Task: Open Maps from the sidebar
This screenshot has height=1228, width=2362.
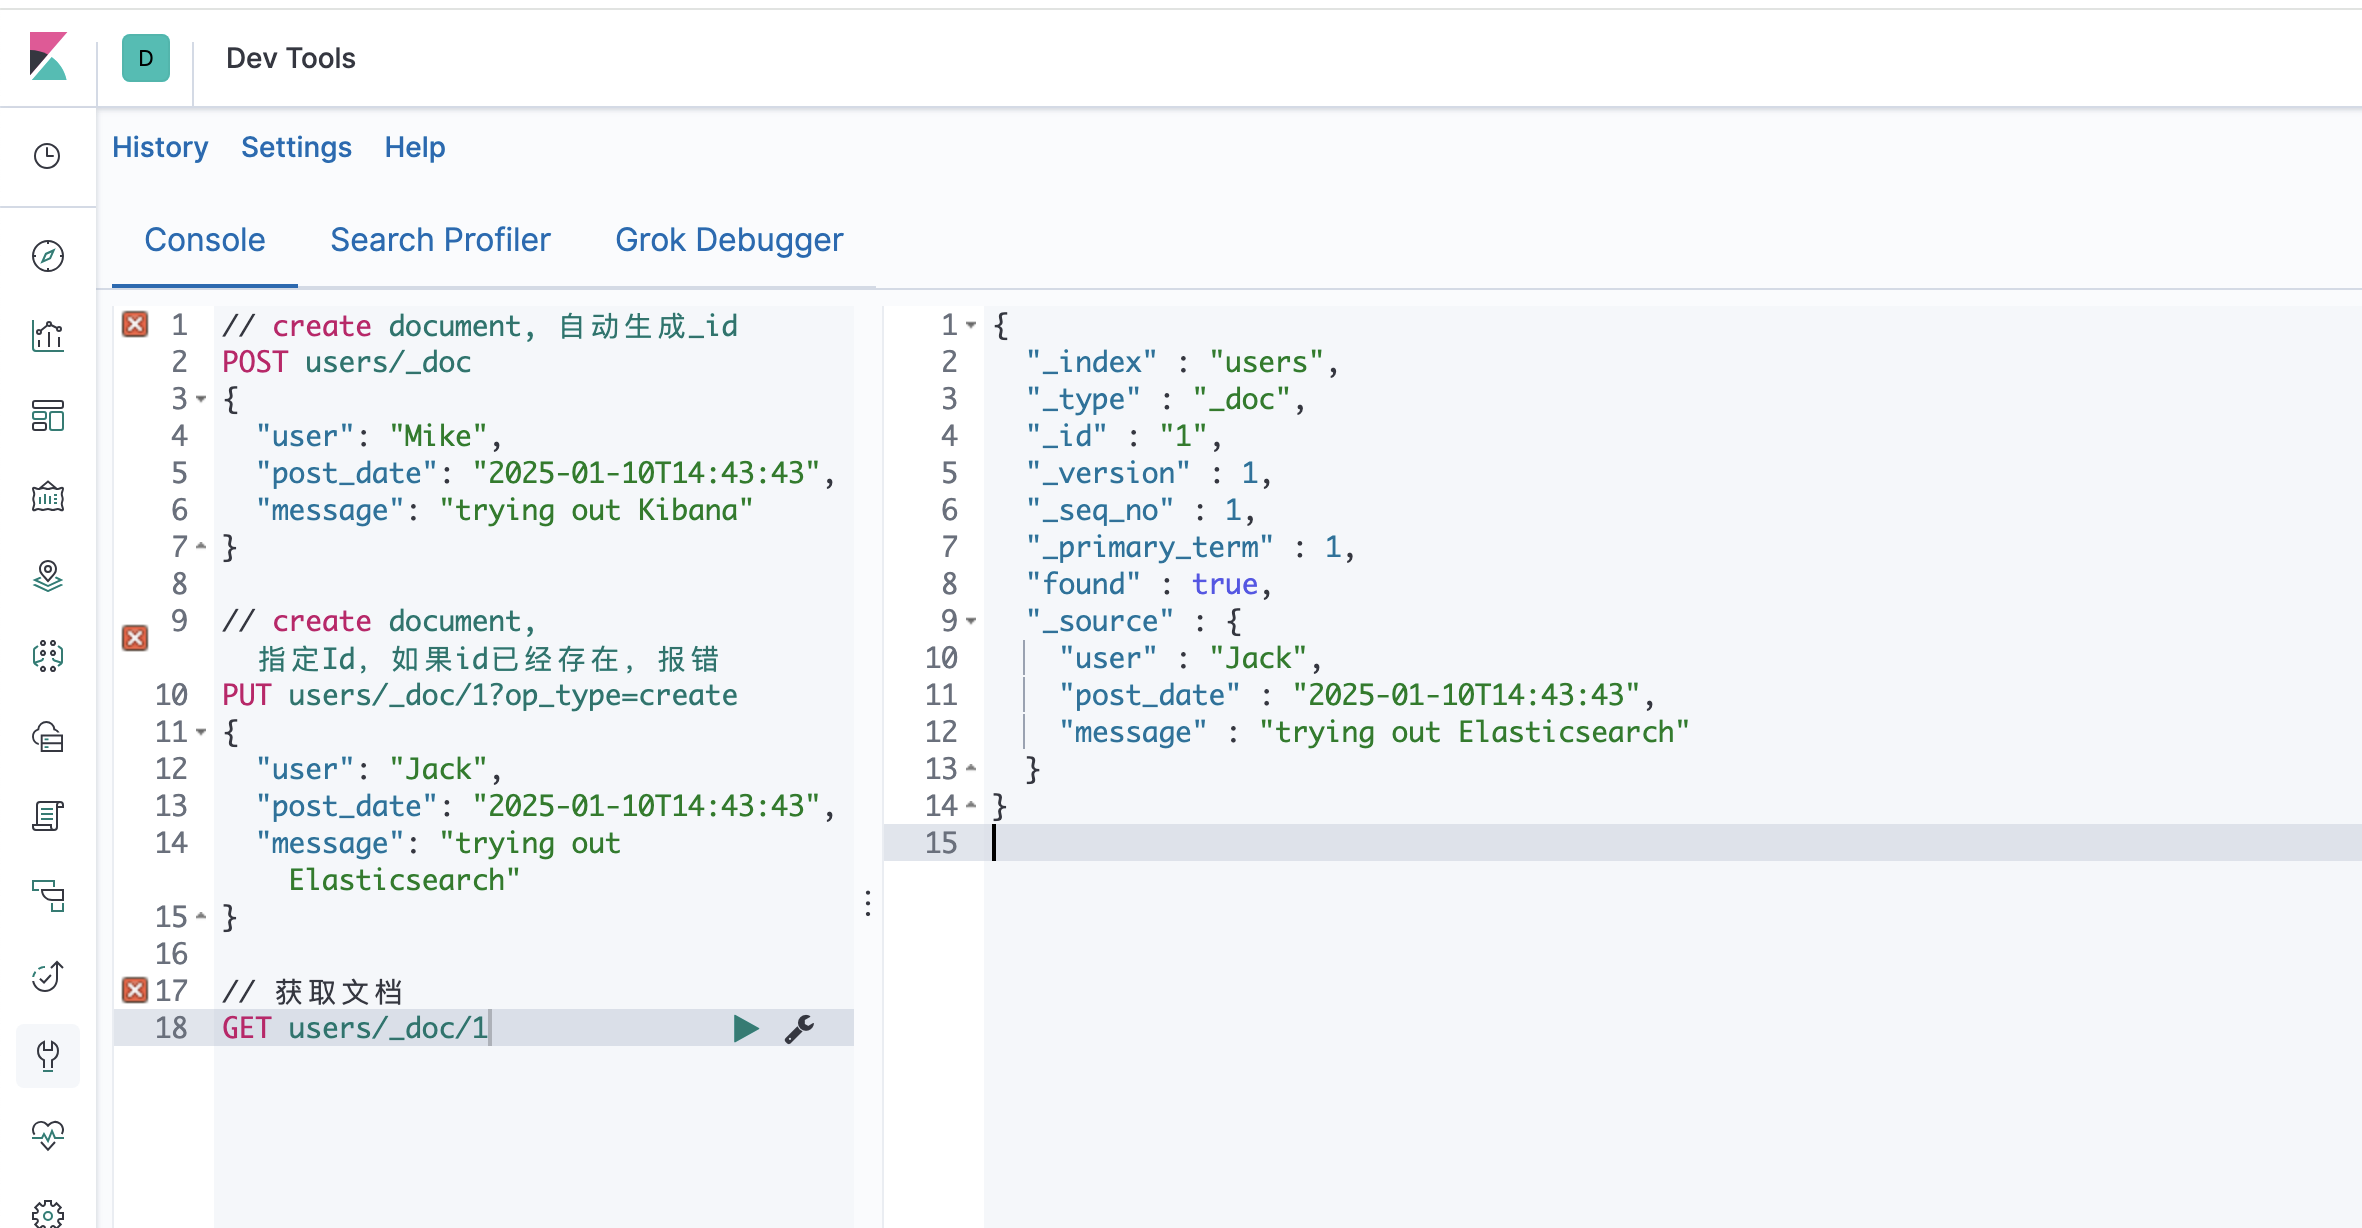Action: tap(48, 576)
